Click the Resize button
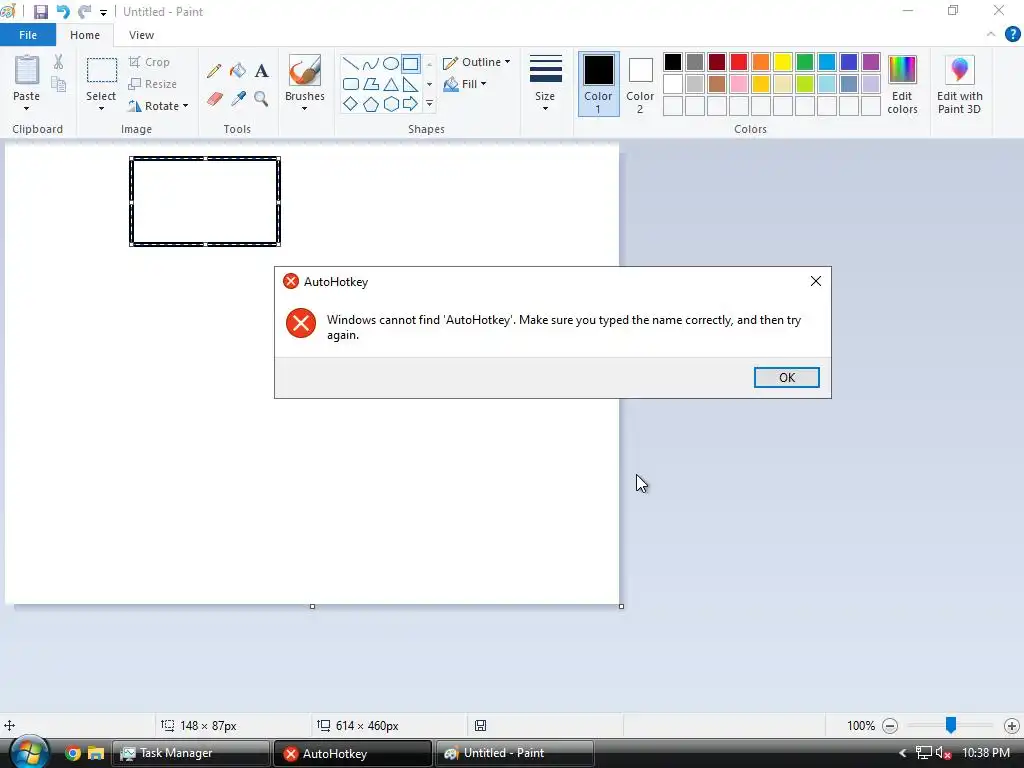This screenshot has height=768, width=1024. (x=153, y=84)
